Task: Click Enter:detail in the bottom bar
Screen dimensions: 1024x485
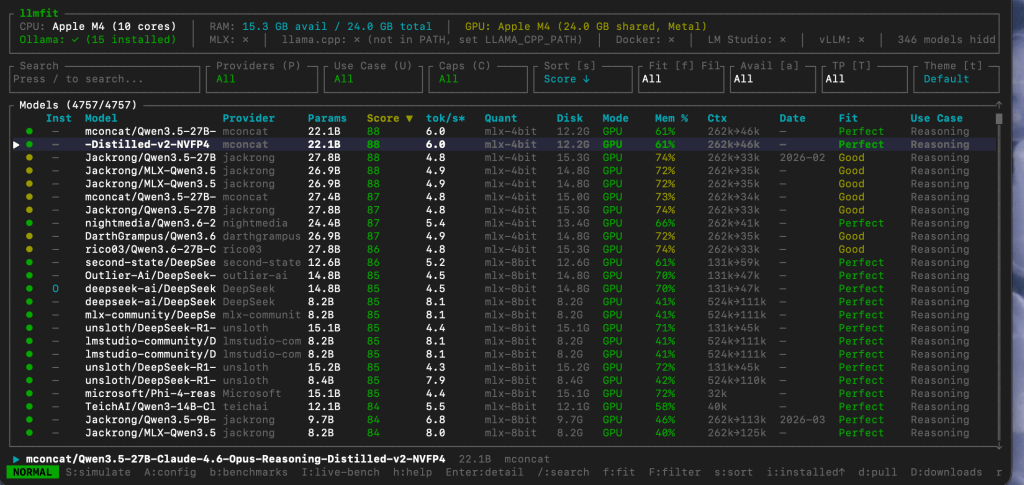Action: coord(485,472)
